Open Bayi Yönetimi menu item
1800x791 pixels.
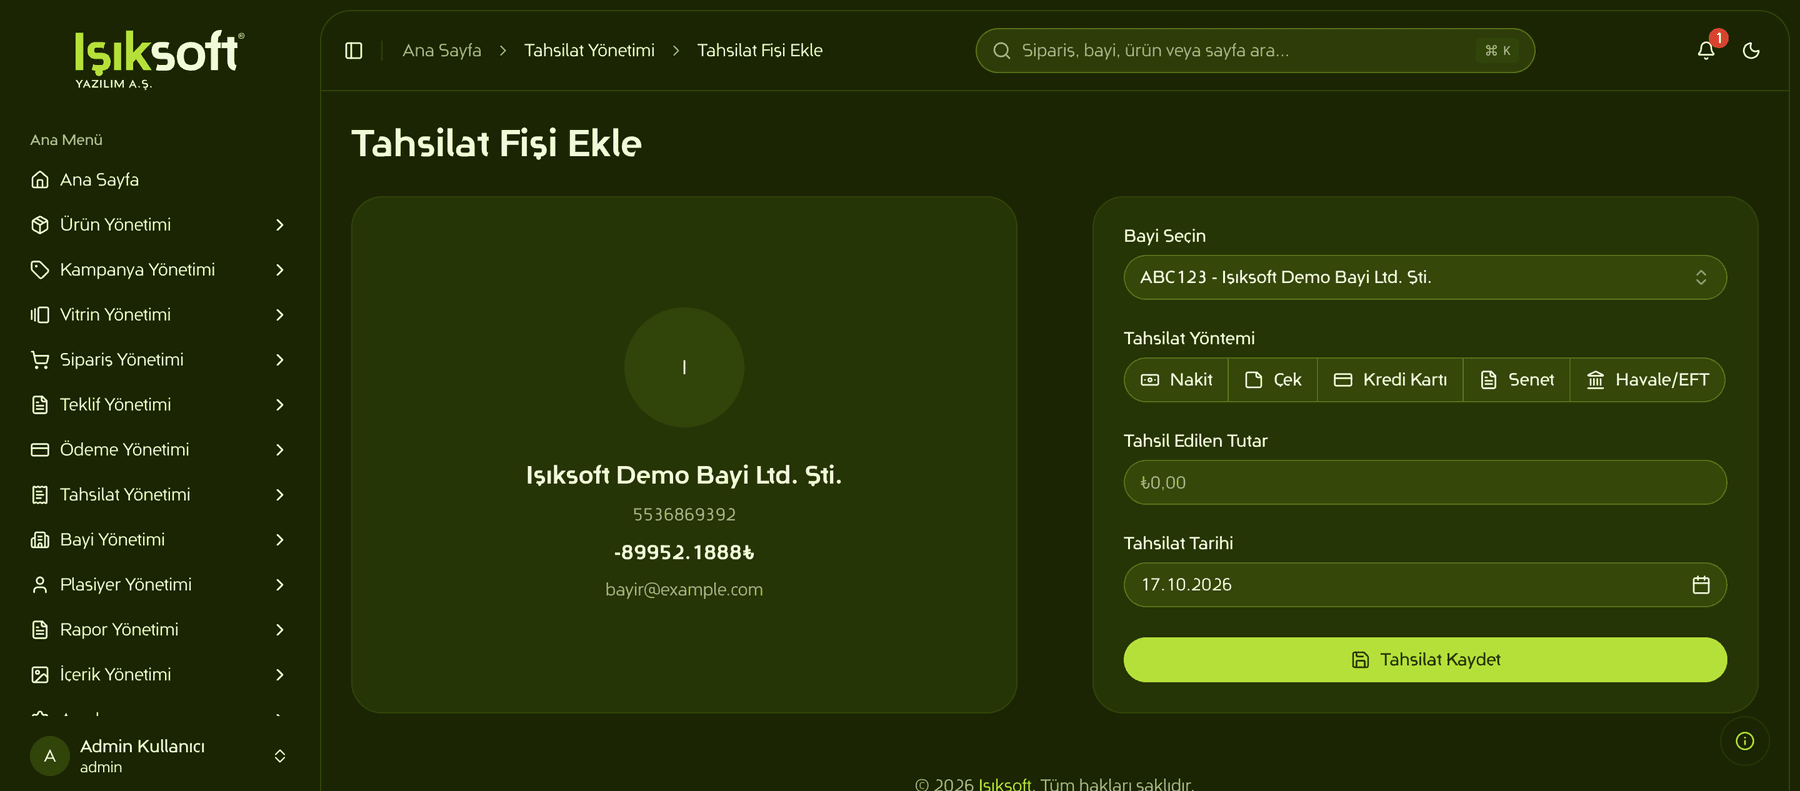[x=160, y=540]
